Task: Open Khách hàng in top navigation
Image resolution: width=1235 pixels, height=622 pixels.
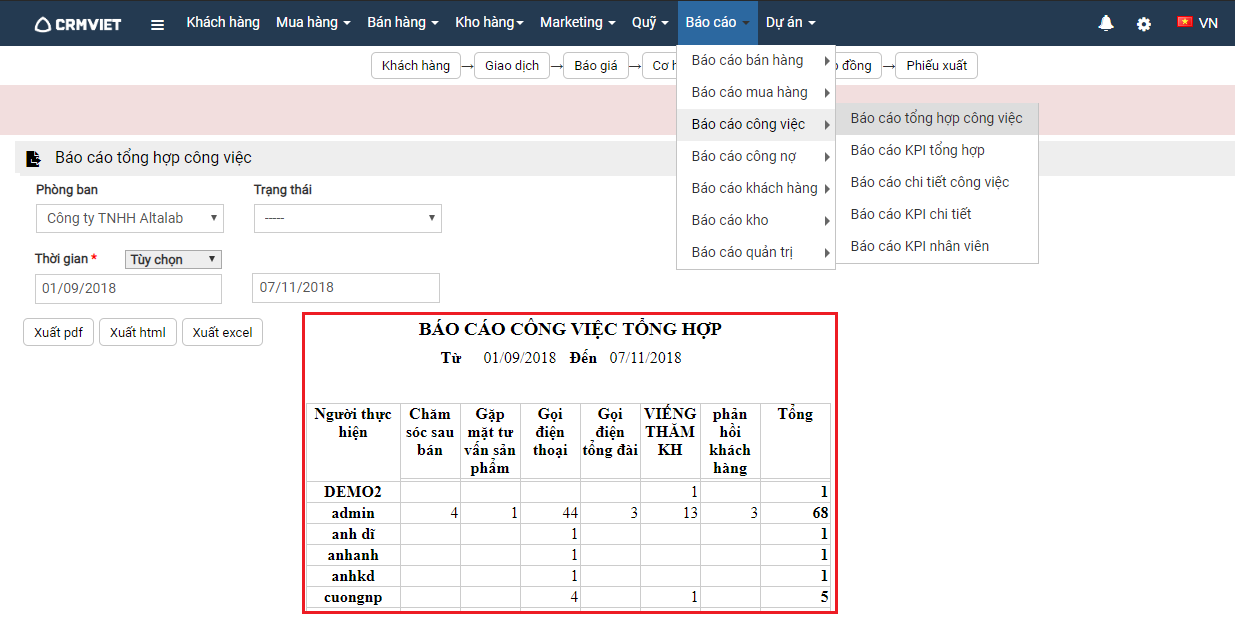Action: 223,22
